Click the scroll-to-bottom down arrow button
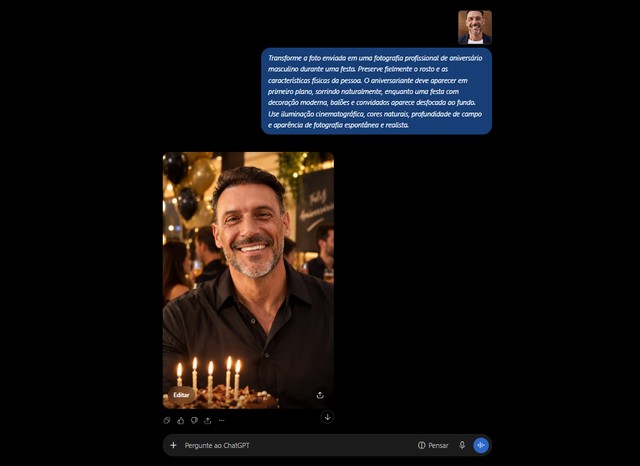This screenshot has height=466, width=640. [327, 417]
